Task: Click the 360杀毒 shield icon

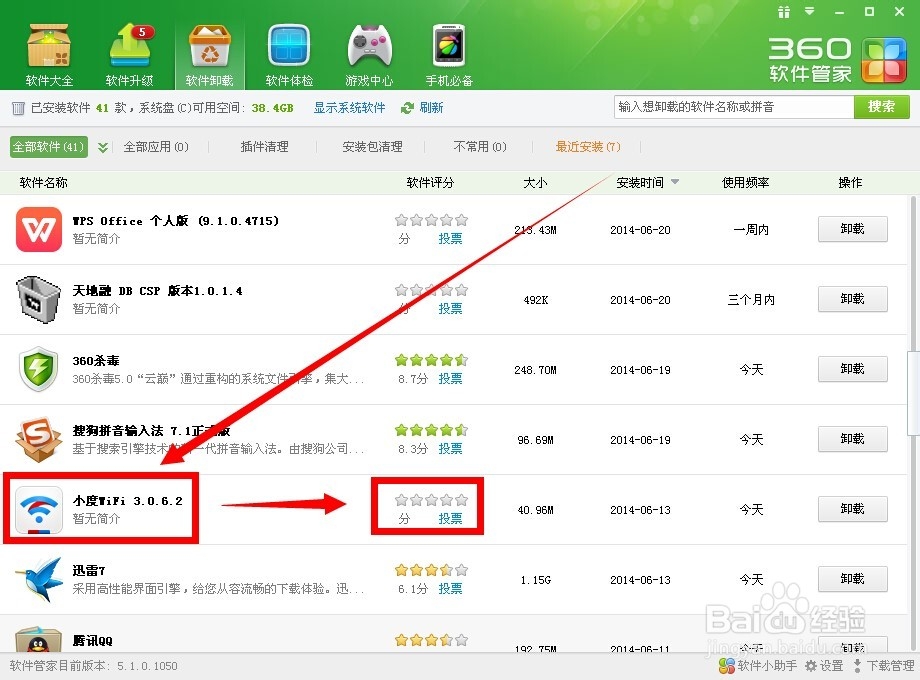Action: (38, 369)
